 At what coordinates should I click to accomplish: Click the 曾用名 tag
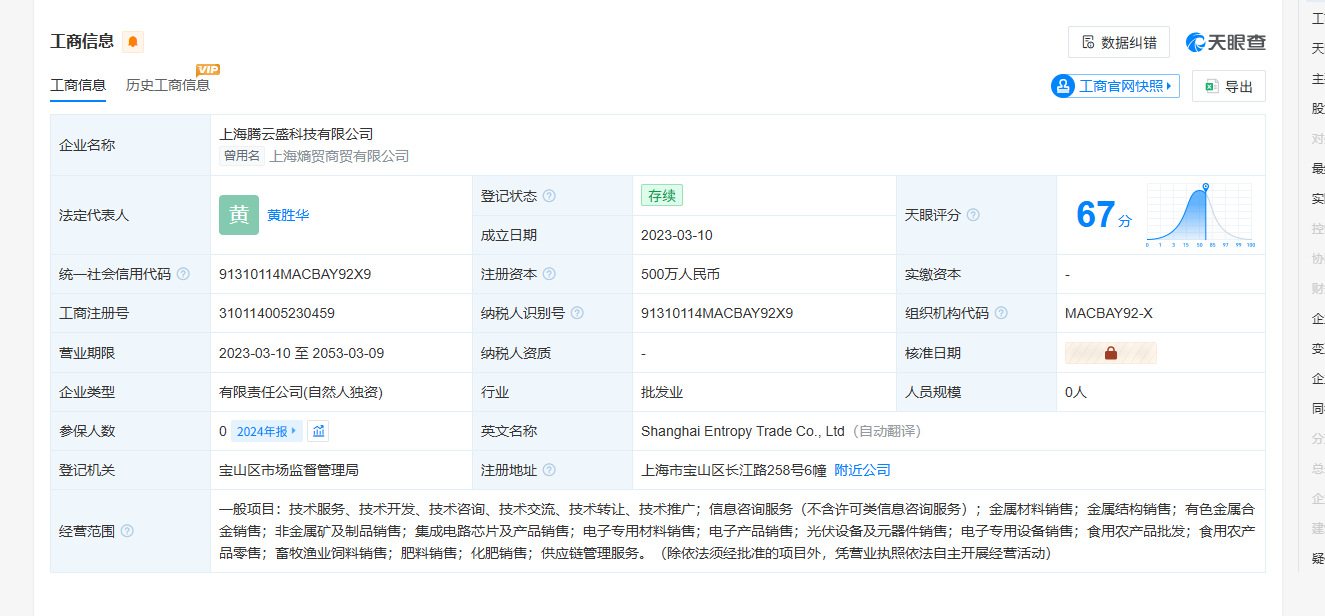pyautogui.click(x=241, y=156)
